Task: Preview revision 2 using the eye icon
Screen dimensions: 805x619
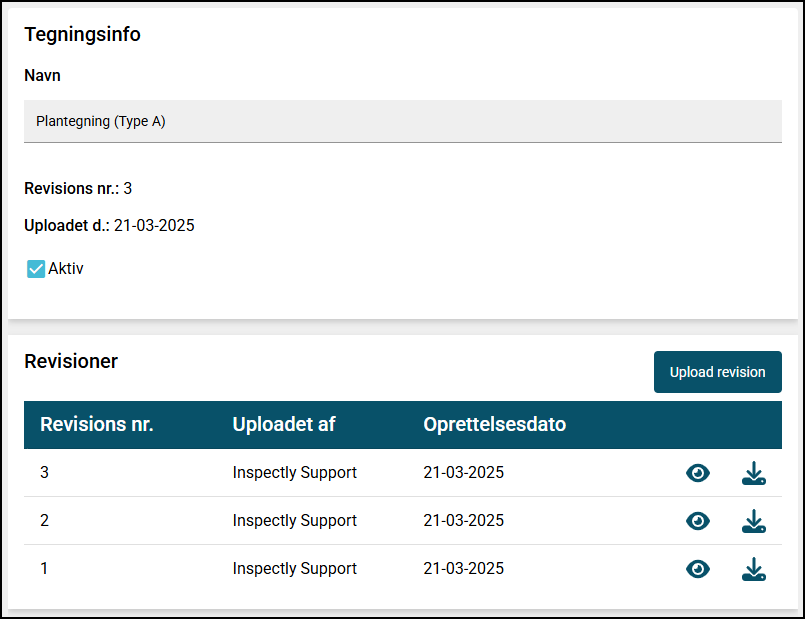Action: 698,521
